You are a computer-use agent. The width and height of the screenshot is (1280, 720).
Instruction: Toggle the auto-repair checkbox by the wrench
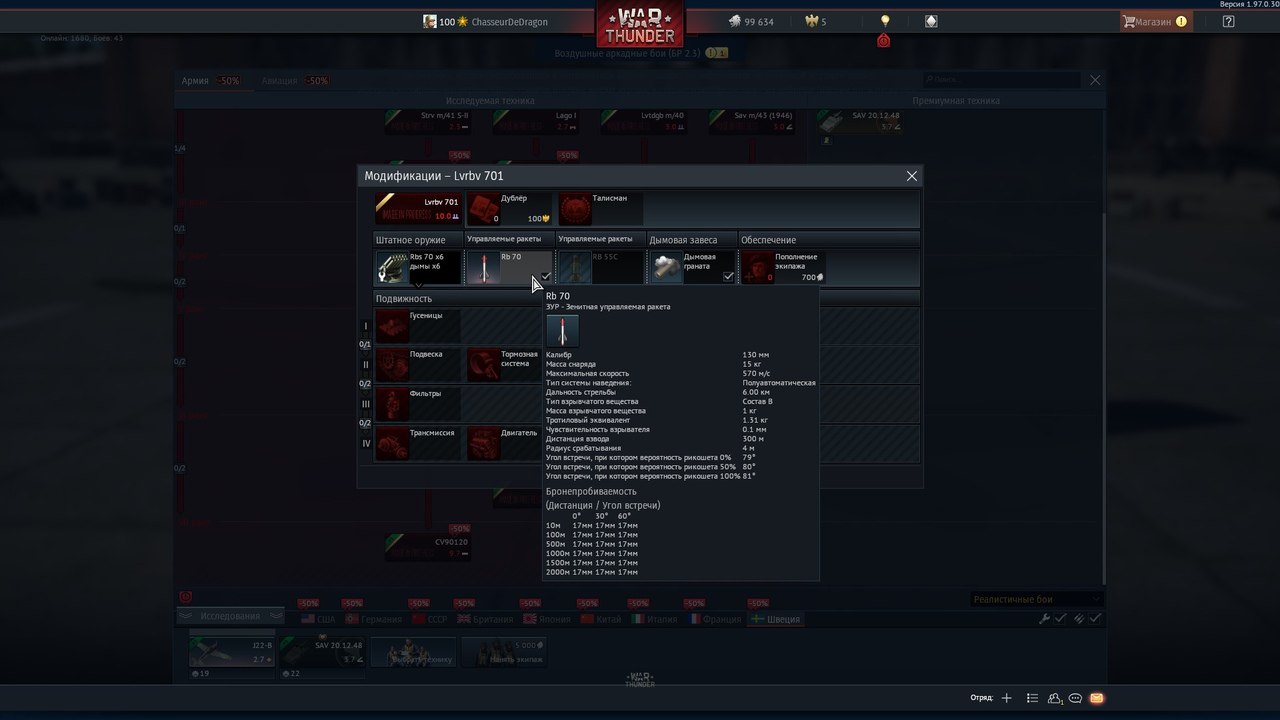pyautogui.click(x=1060, y=619)
